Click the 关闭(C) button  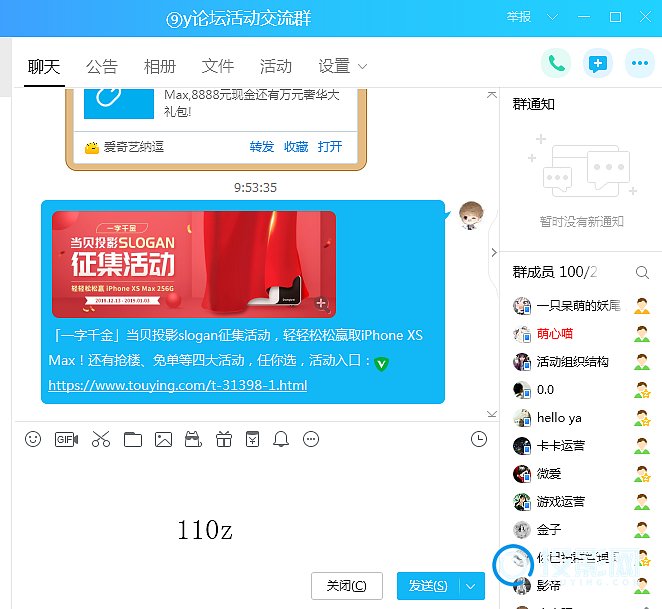pos(347,586)
